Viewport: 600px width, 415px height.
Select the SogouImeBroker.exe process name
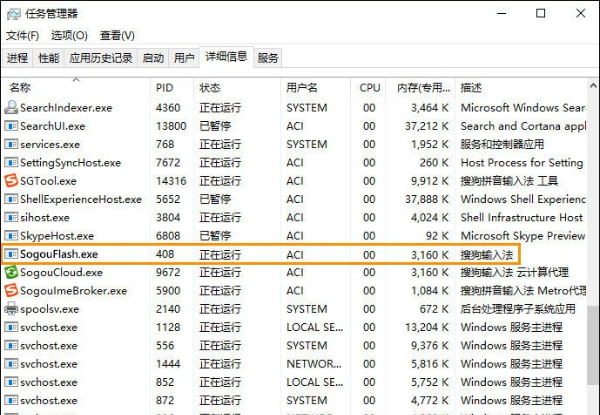pos(73,290)
